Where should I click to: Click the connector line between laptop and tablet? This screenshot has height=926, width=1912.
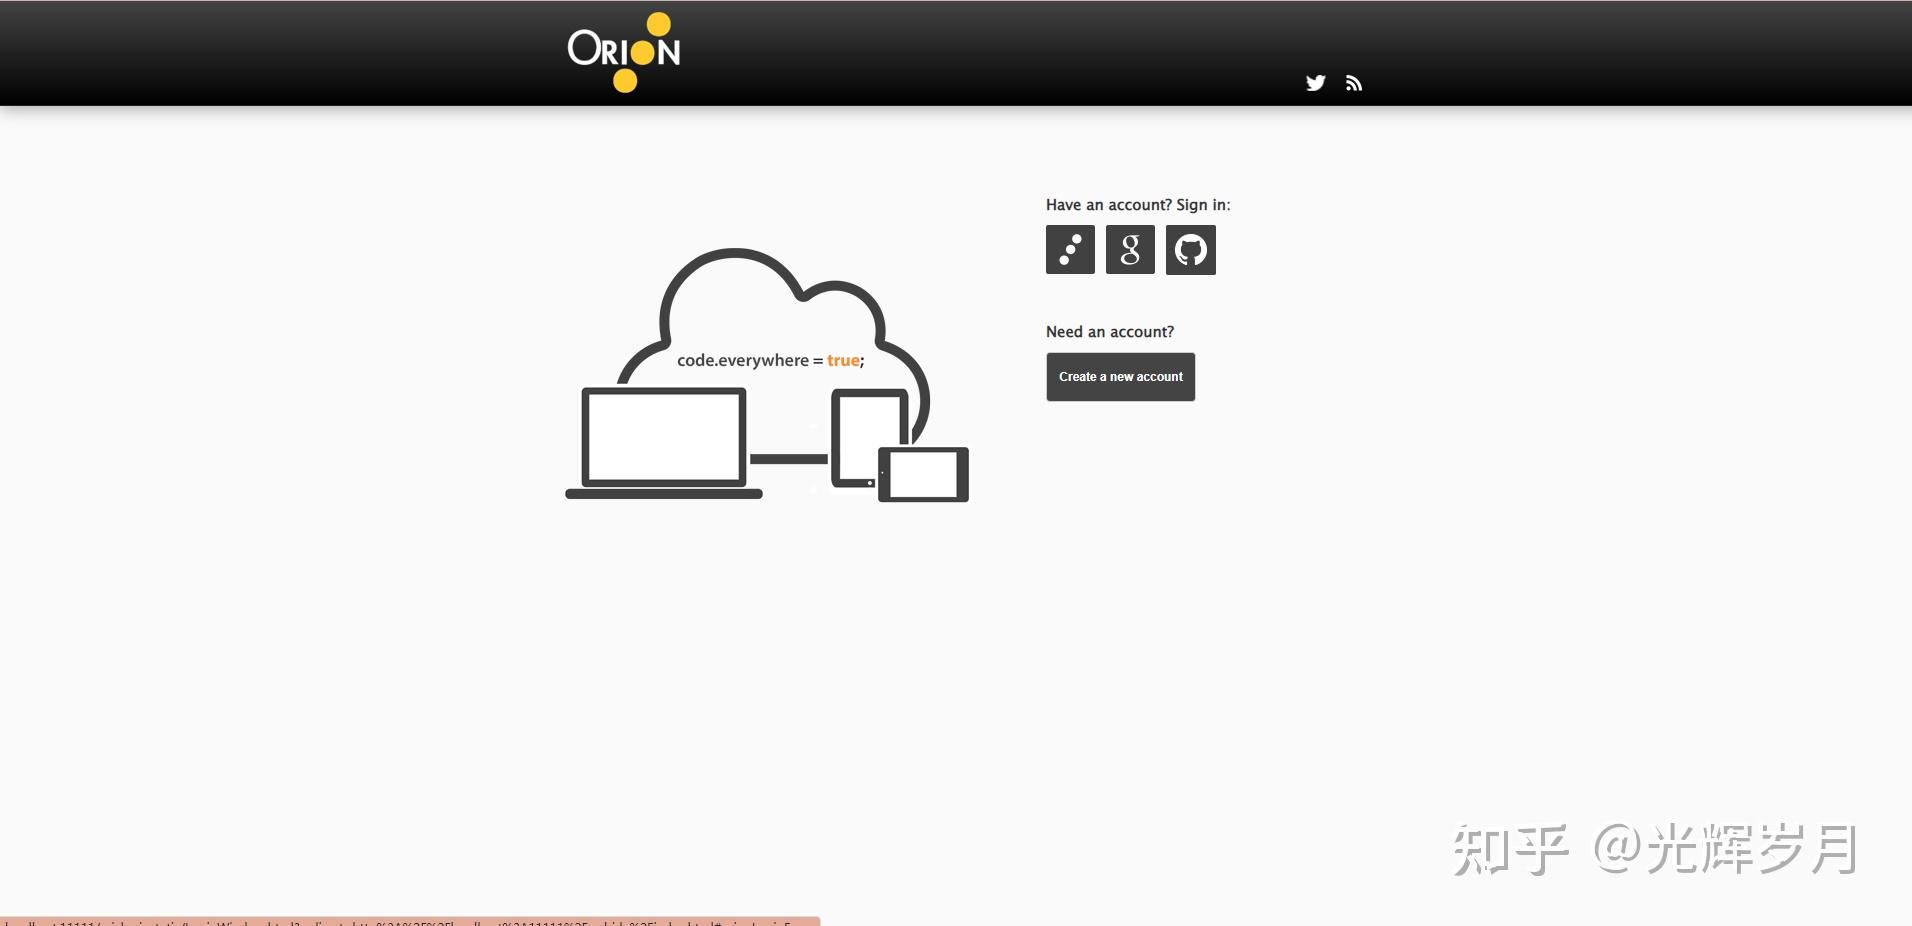pos(789,459)
